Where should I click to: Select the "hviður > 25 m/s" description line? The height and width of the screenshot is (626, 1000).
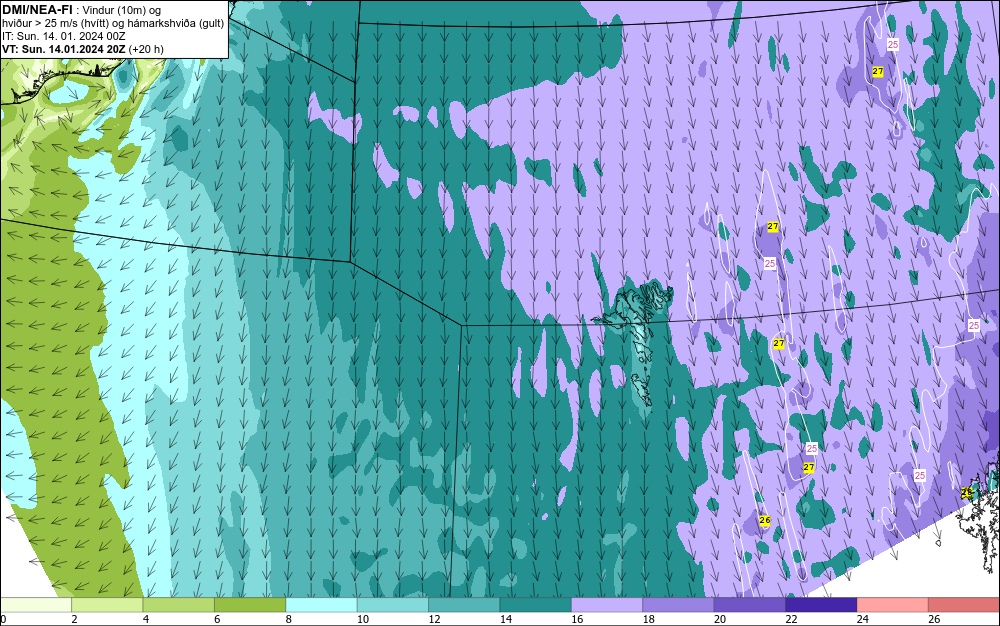[113, 23]
